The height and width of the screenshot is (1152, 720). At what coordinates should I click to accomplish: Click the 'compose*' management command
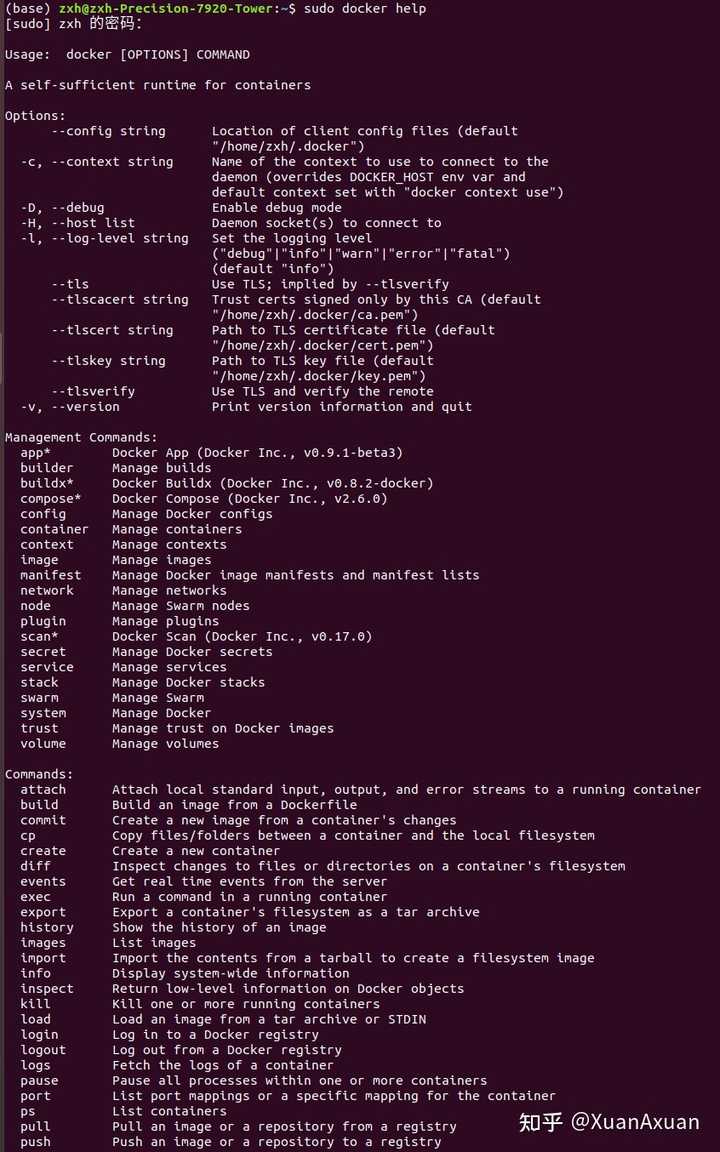point(51,499)
